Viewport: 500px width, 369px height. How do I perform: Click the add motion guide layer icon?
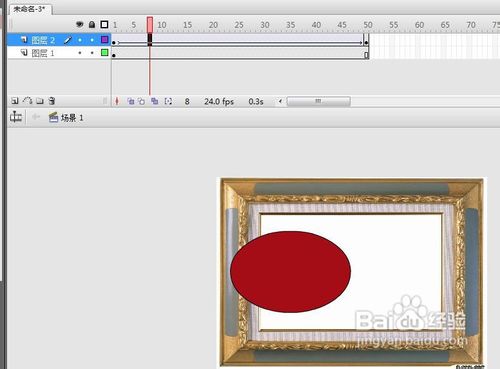27,101
